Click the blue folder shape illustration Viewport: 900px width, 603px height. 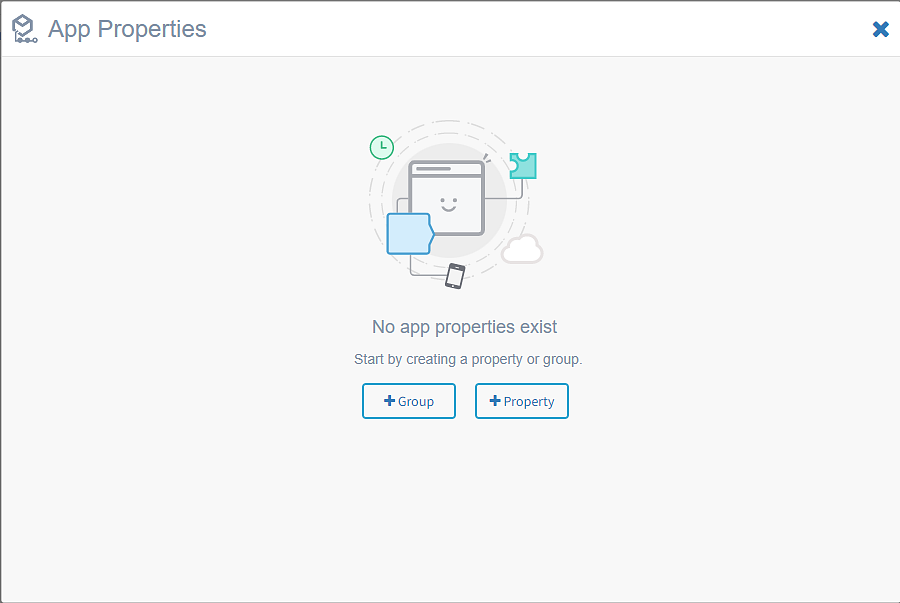click(409, 234)
